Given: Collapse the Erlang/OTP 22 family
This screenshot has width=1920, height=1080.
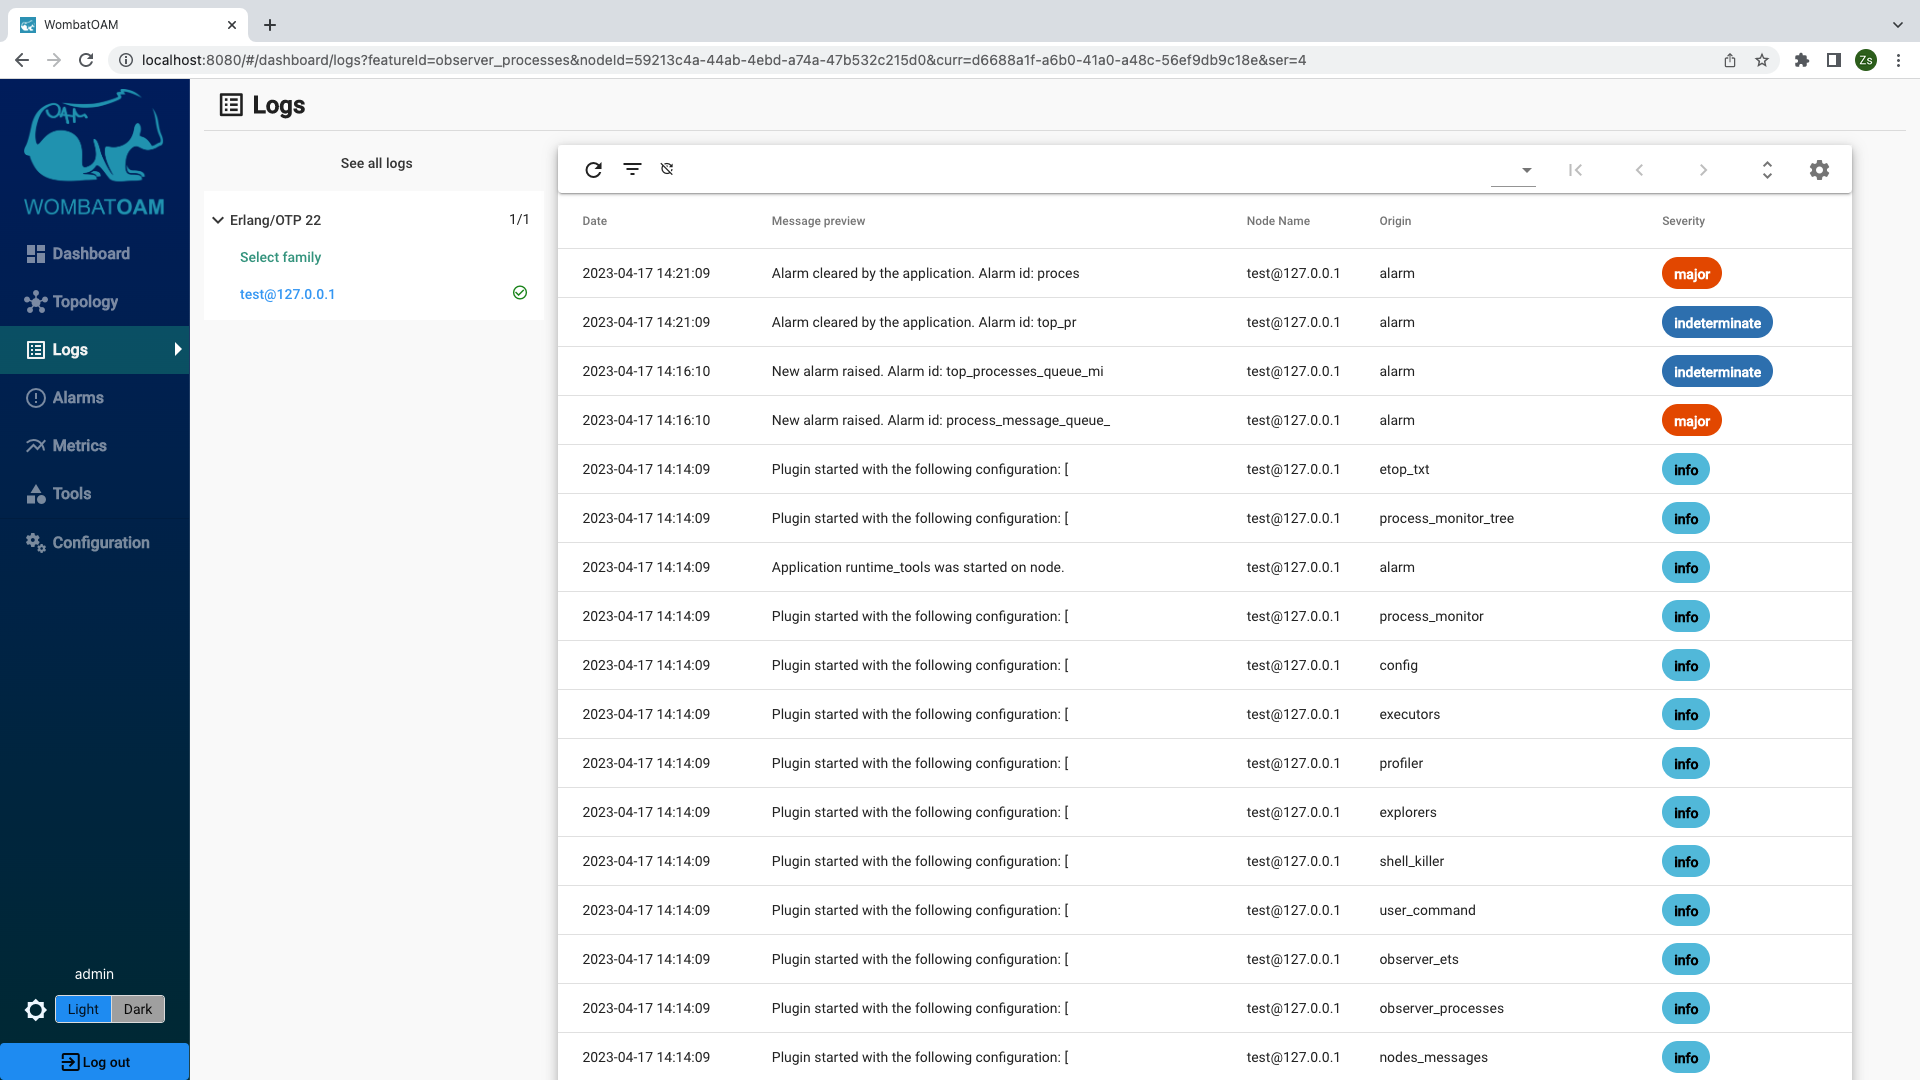Looking at the screenshot, I should point(217,220).
